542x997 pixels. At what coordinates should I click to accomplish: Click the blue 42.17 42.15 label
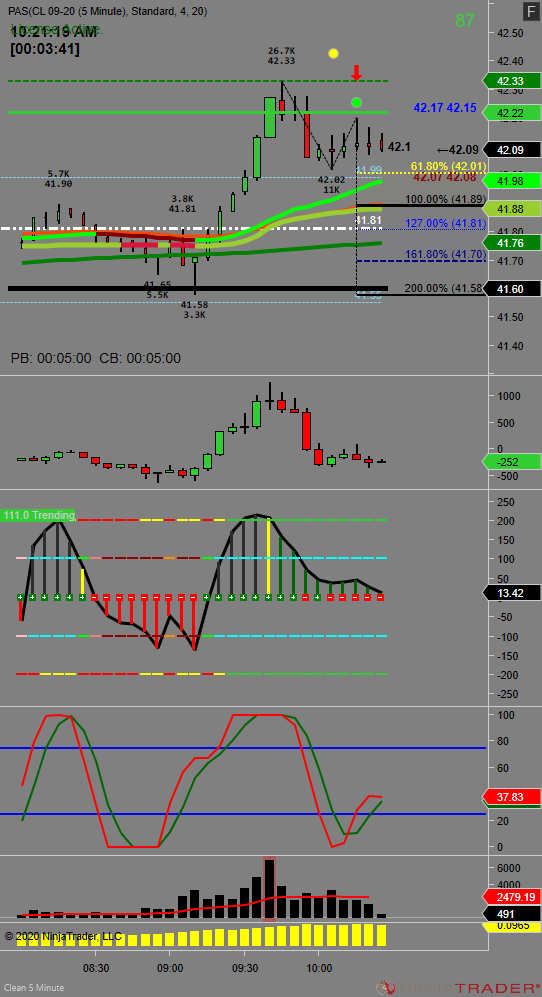tap(445, 108)
